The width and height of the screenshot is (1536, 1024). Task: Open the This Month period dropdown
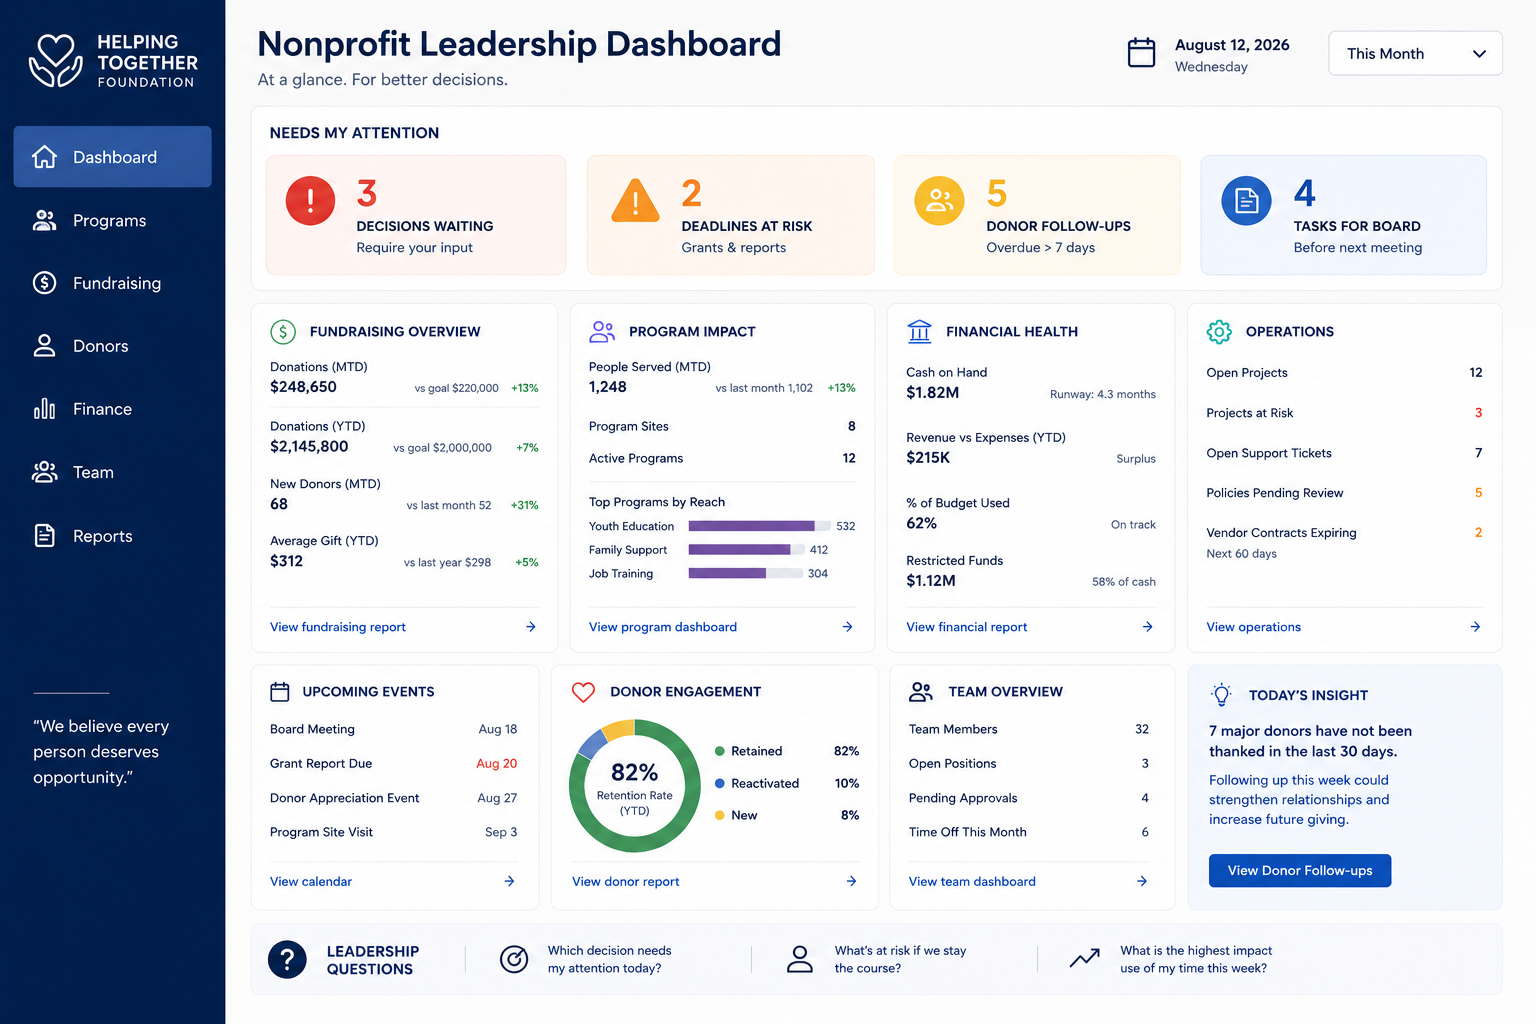[x=1415, y=53]
